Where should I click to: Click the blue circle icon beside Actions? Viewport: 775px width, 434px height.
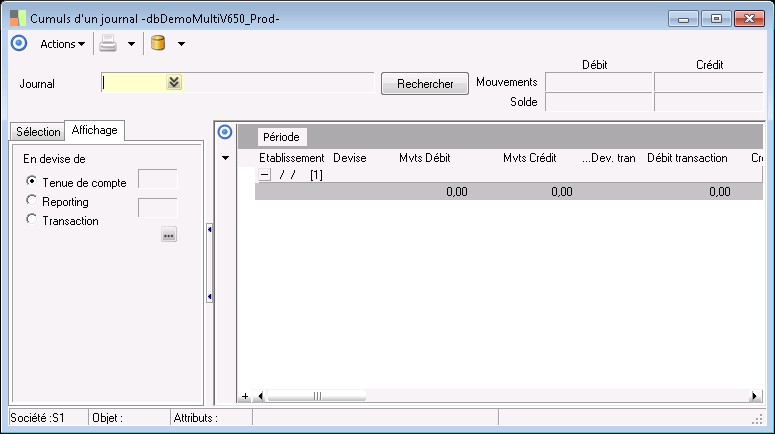[19, 43]
